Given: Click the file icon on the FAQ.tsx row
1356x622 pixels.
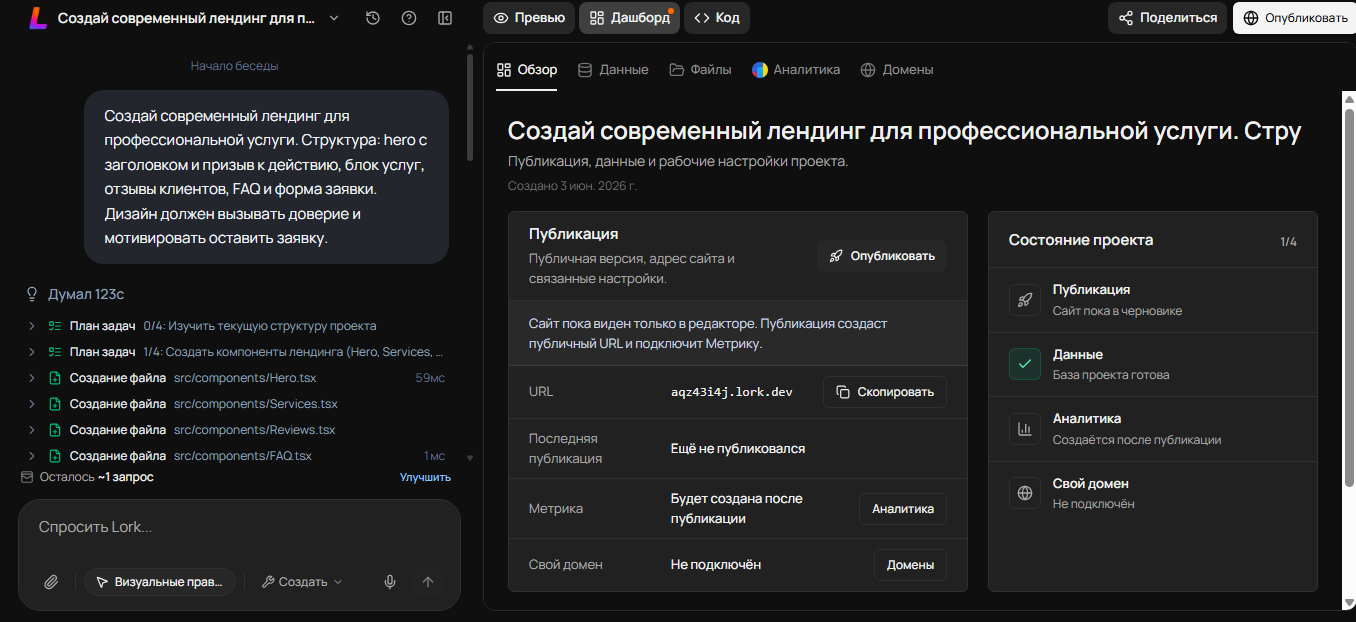Looking at the screenshot, I should point(56,456).
